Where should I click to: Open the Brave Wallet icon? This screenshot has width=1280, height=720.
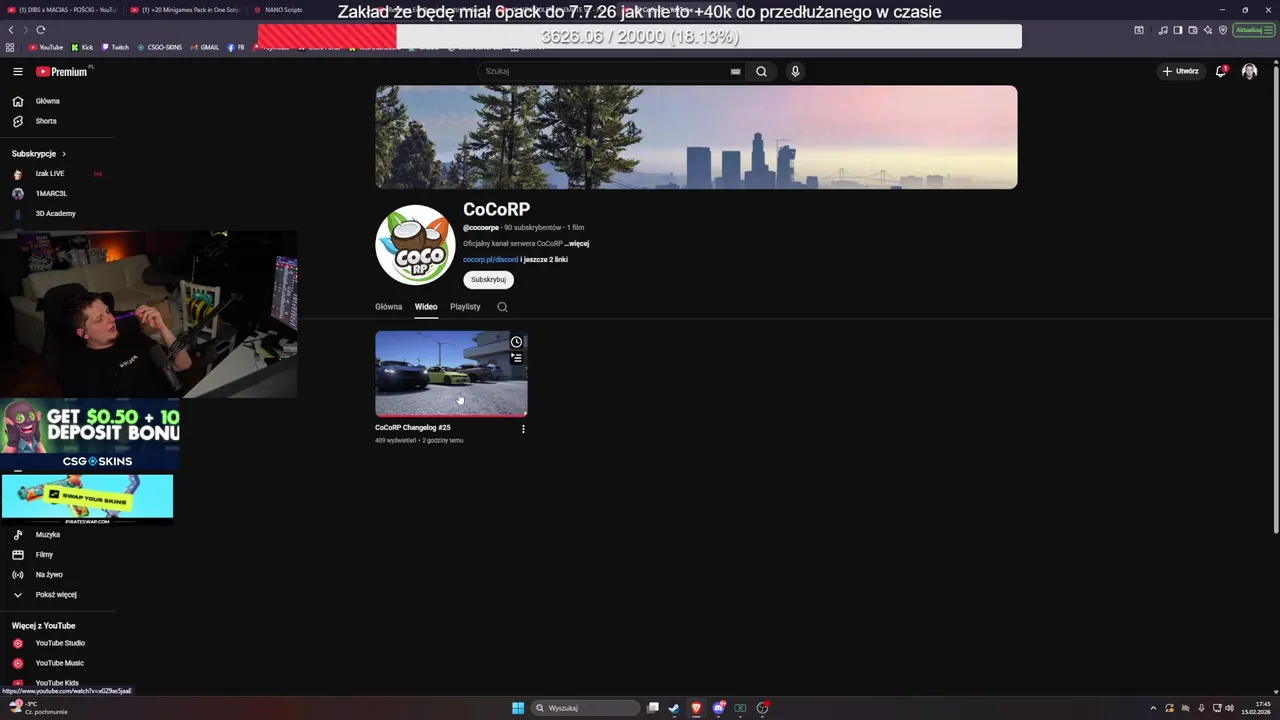click(1192, 30)
